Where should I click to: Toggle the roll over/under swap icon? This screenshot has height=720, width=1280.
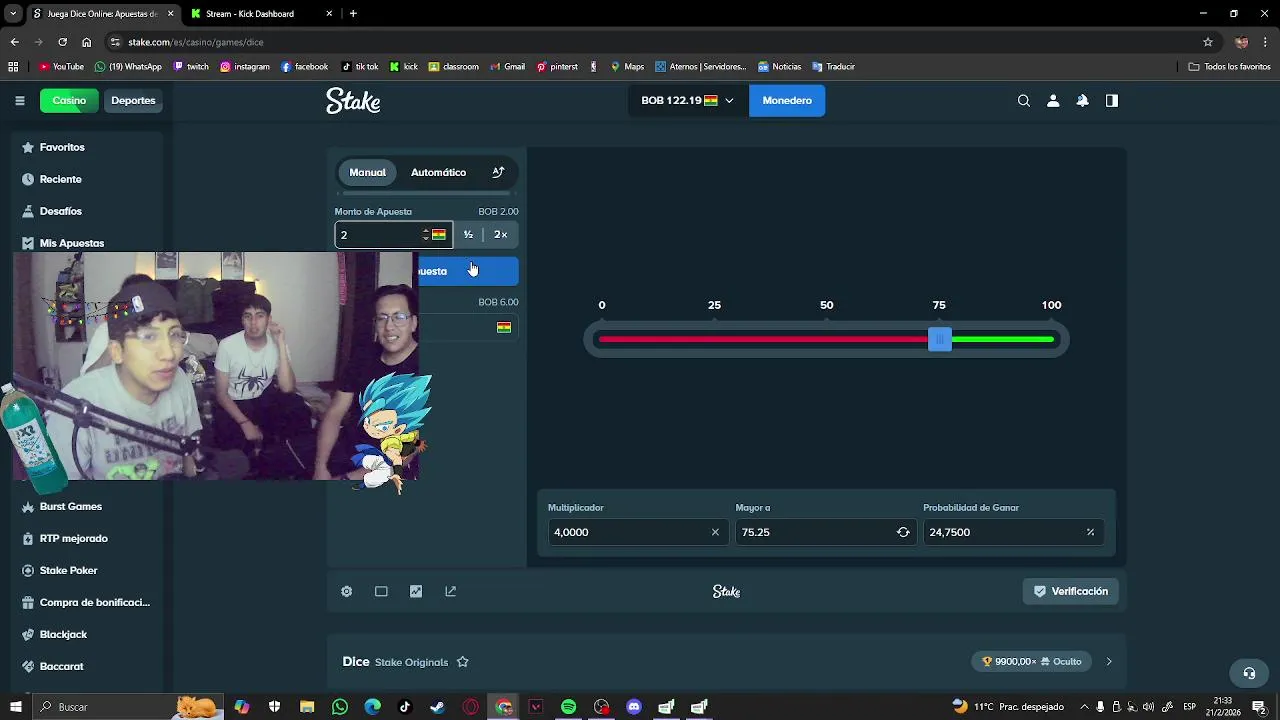(903, 532)
